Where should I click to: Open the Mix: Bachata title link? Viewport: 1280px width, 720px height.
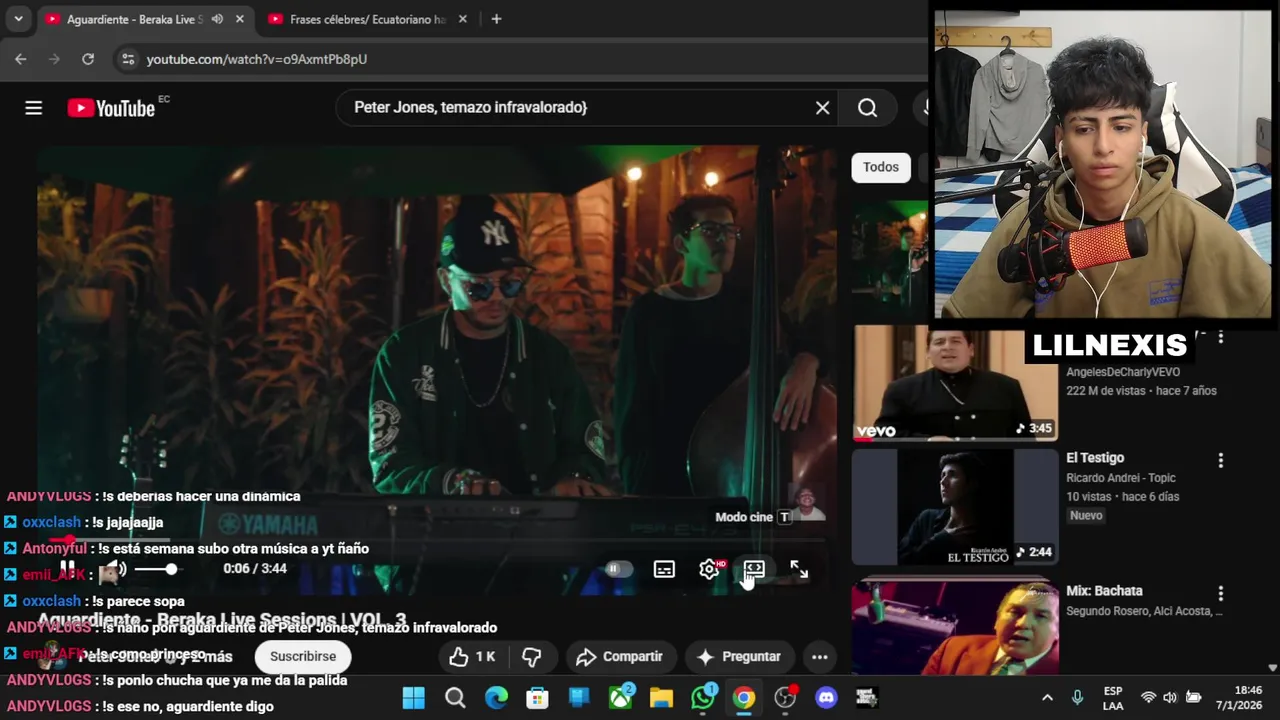pos(1104,591)
